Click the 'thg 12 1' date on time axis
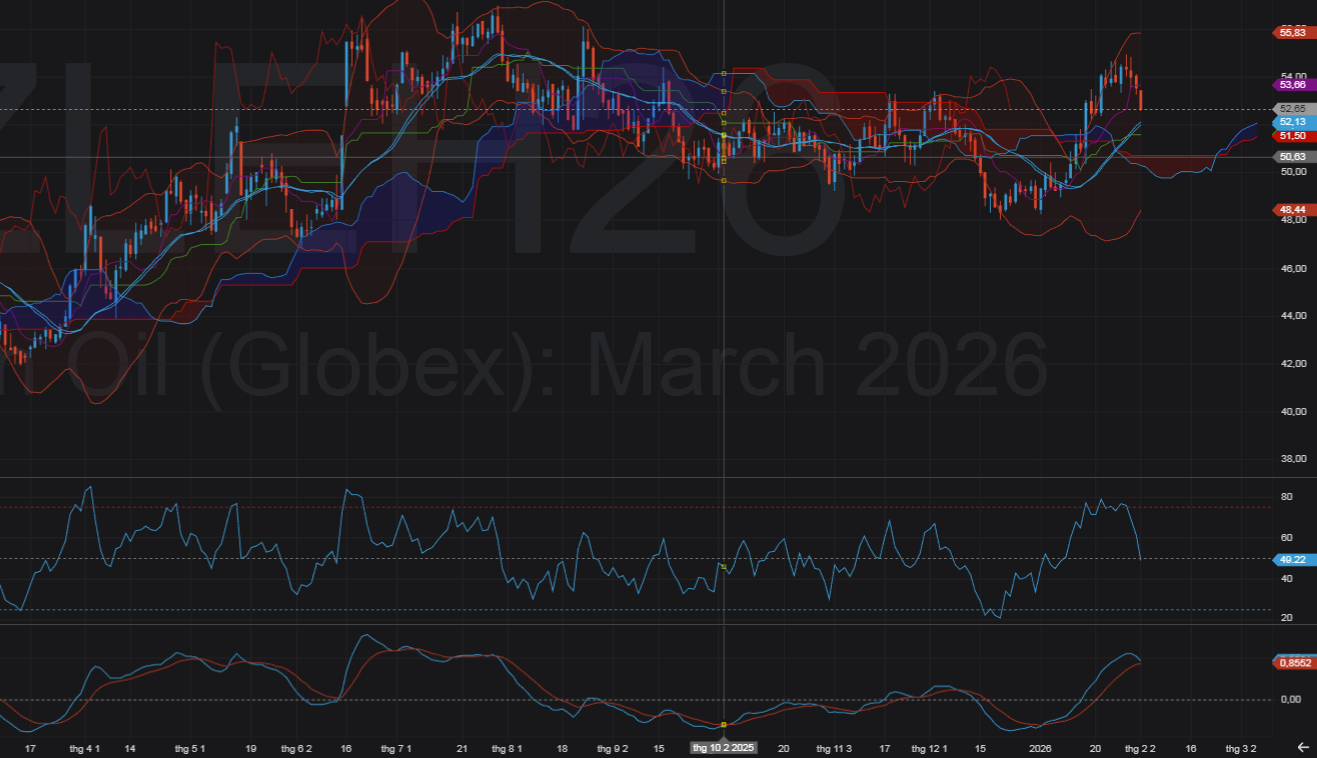The image size is (1317, 758). point(927,748)
